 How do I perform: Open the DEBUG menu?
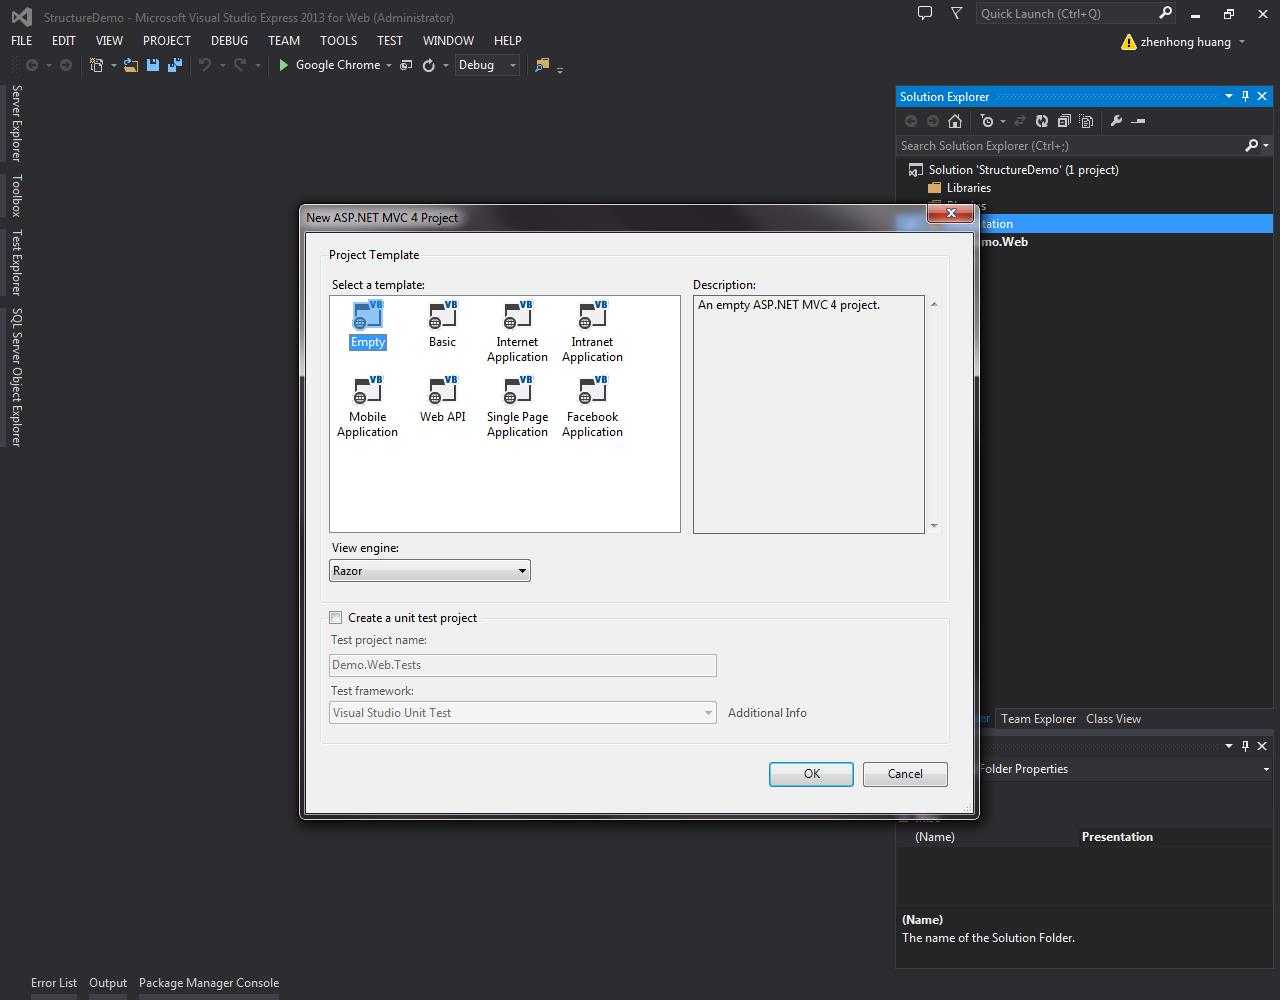[x=229, y=41]
